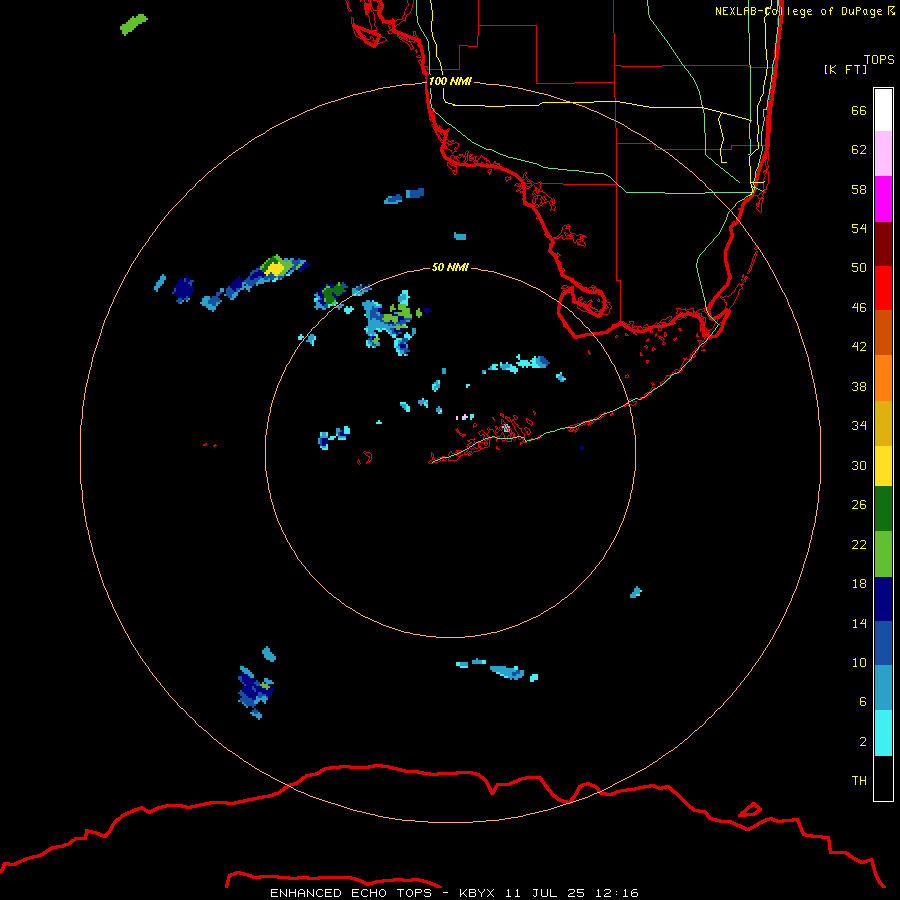Click the "46" legend value
Viewport: 900px width, 900px height.
pos(859,308)
